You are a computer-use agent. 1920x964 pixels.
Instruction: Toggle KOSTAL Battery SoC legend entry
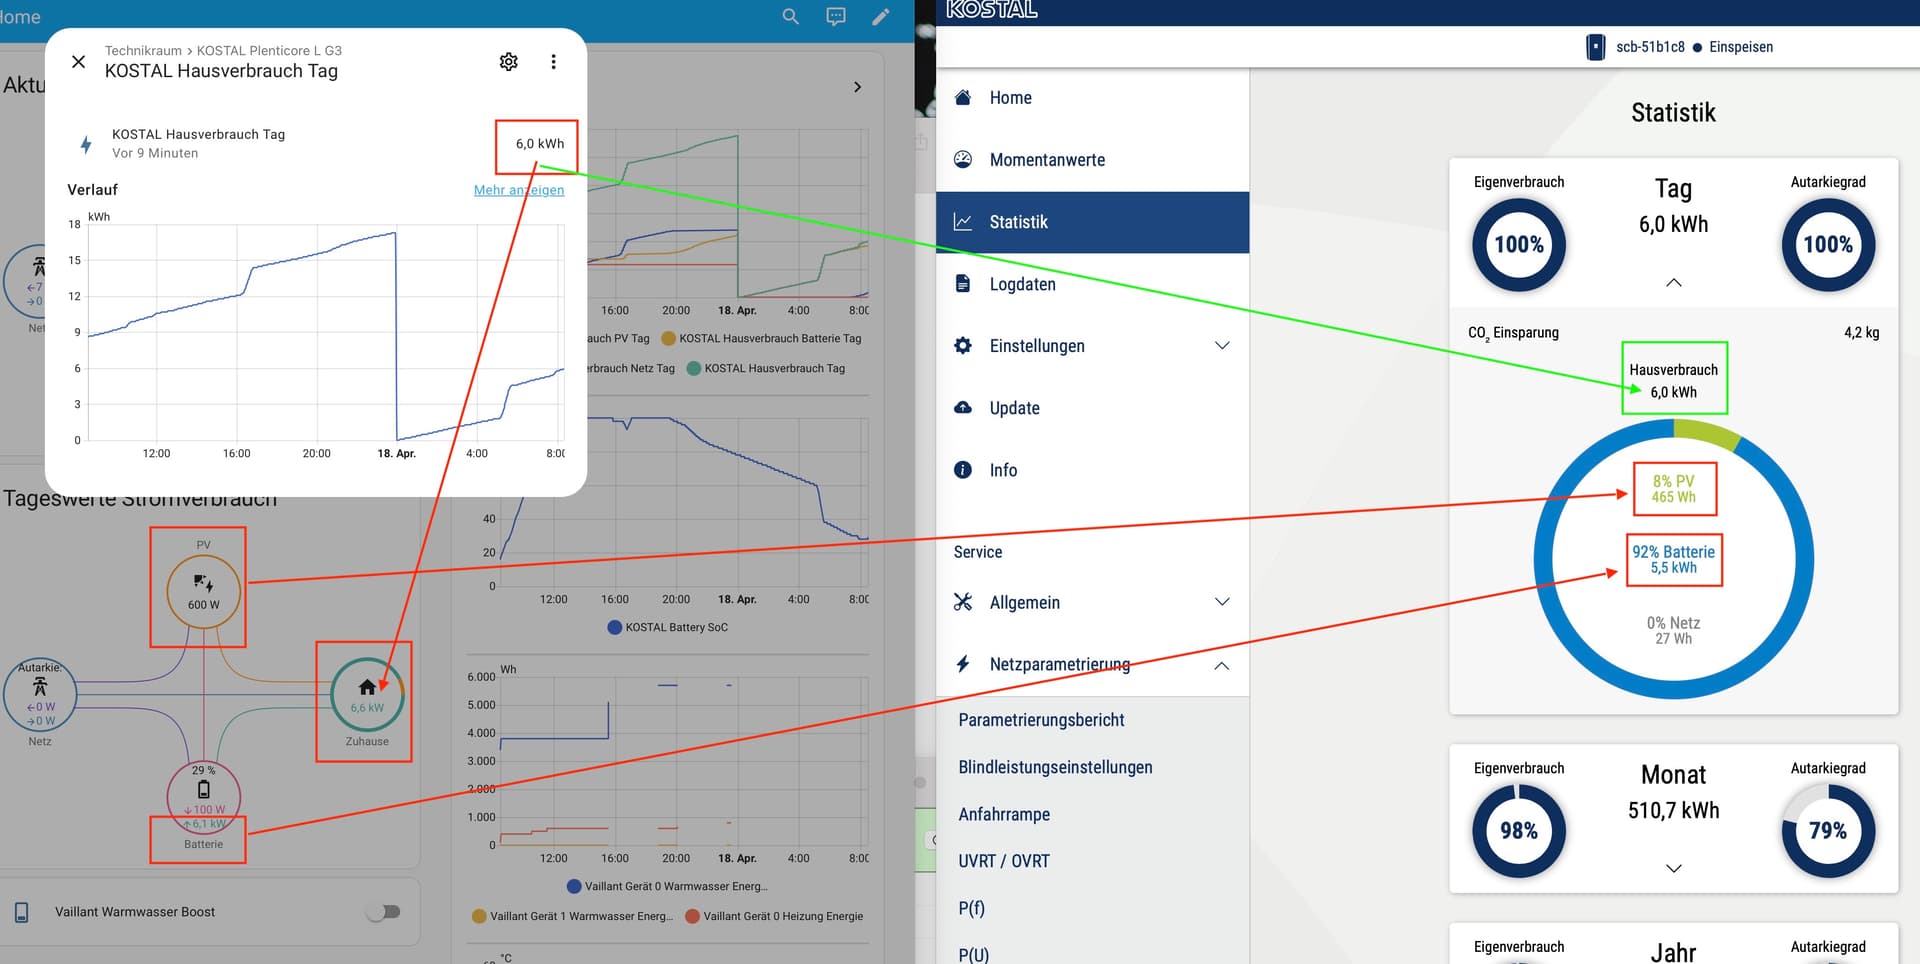(668, 627)
